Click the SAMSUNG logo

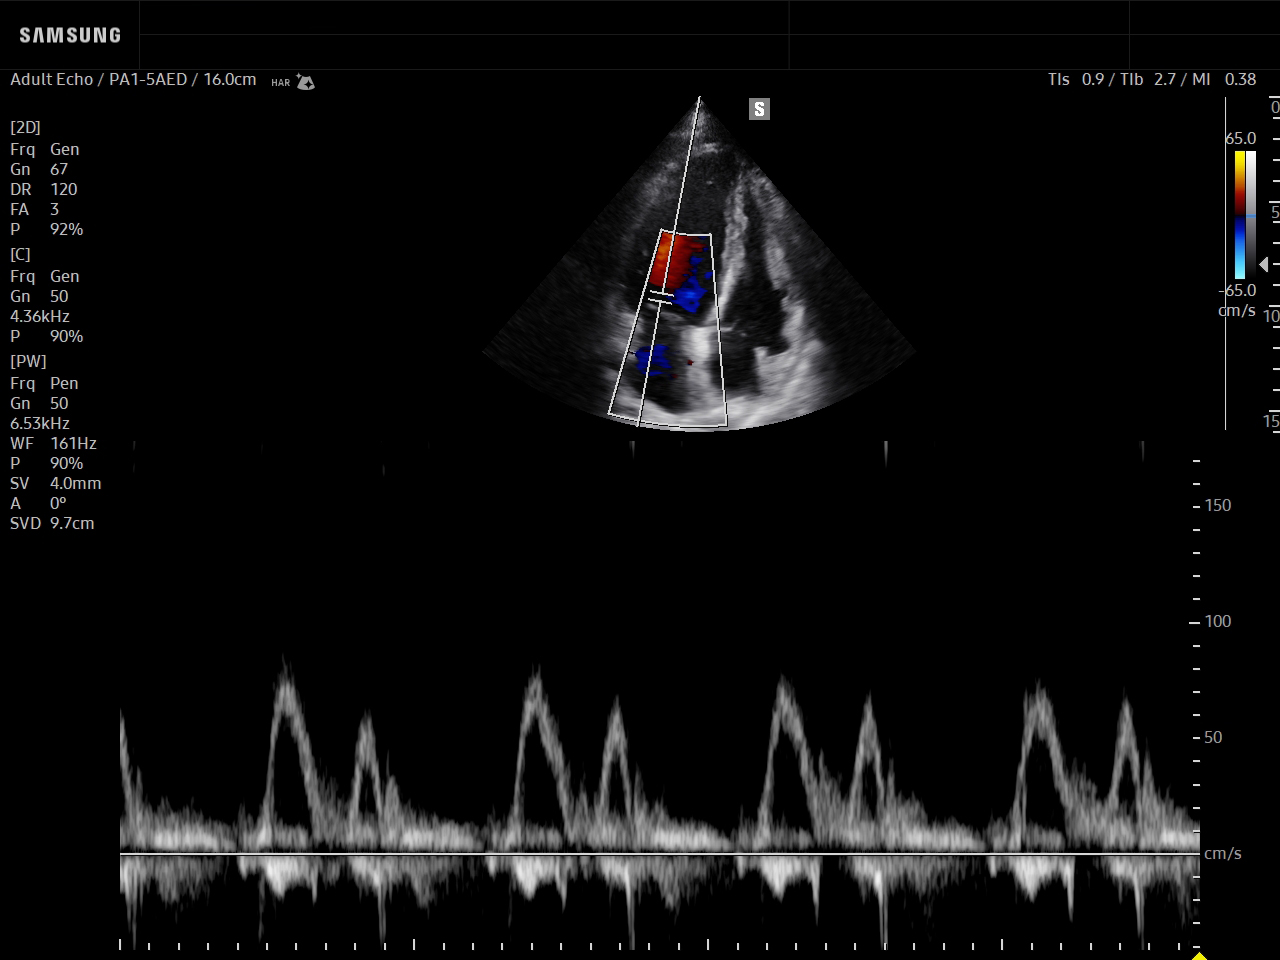click(x=70, y=35)
